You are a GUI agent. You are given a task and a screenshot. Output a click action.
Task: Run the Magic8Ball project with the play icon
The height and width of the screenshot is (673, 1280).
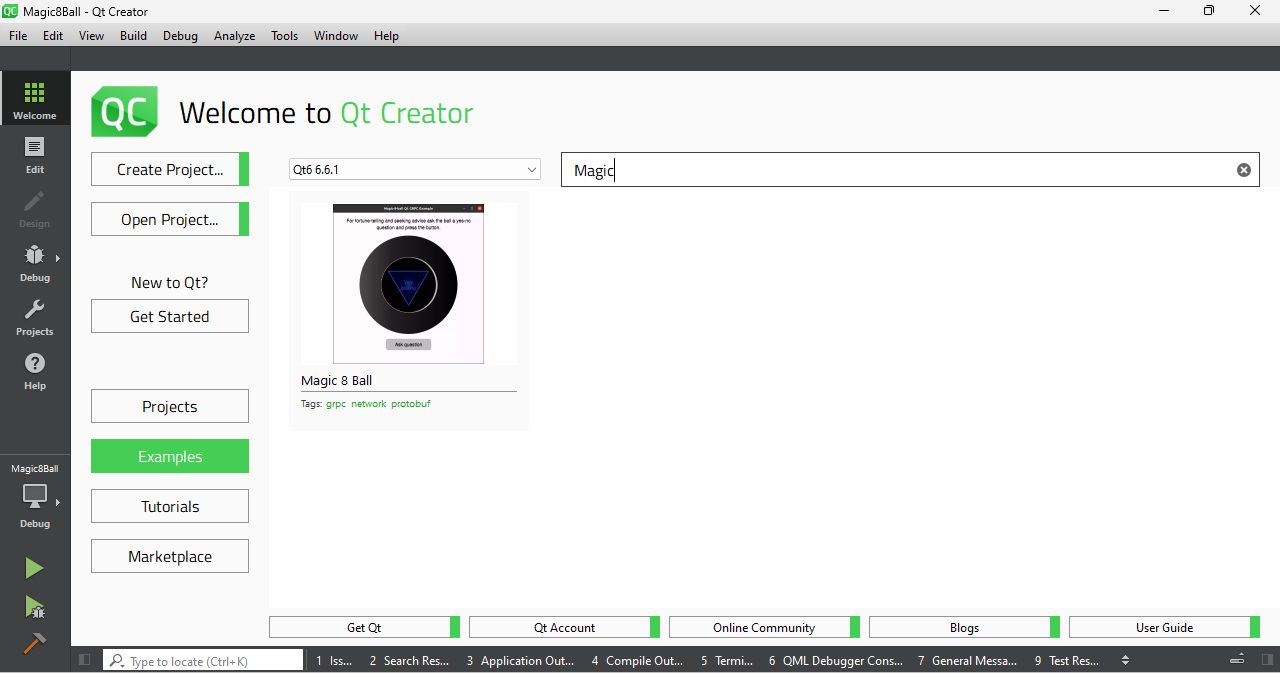(x=33, y=567)
